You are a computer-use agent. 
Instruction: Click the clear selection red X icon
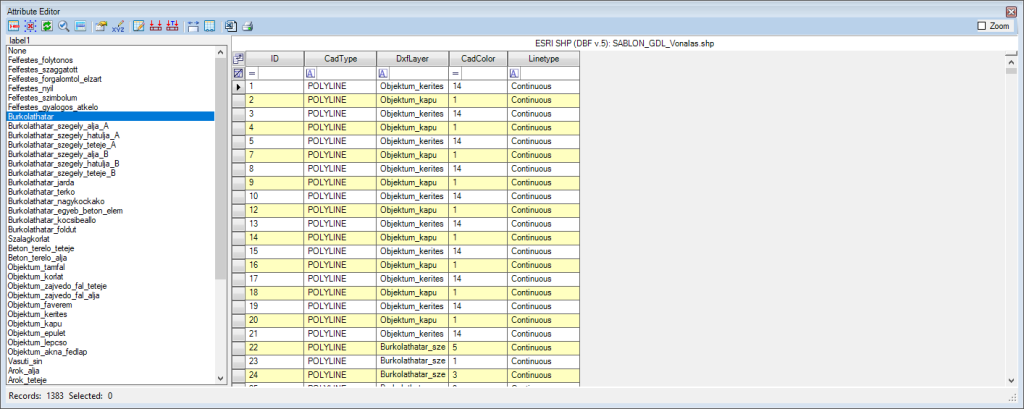point(31,27)
